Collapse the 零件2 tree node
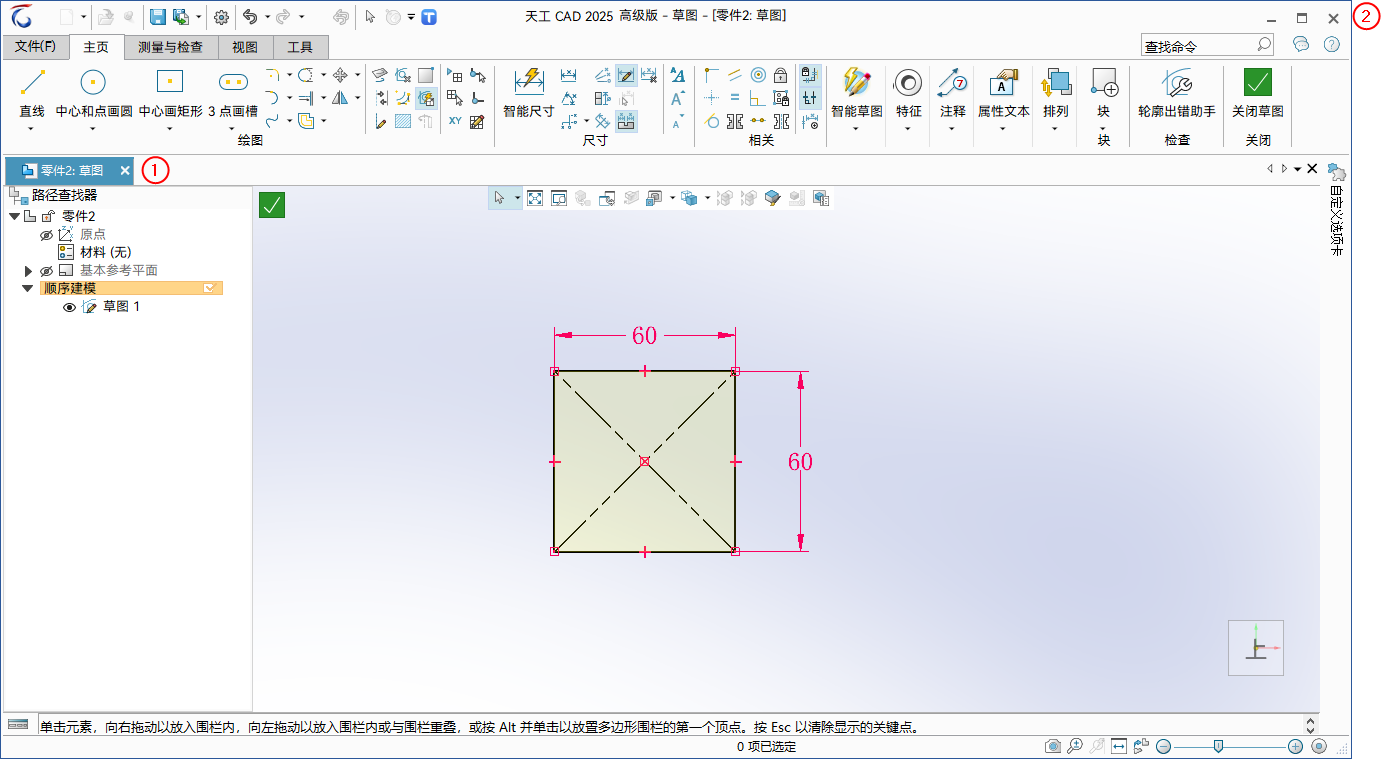 pos(14,216)
